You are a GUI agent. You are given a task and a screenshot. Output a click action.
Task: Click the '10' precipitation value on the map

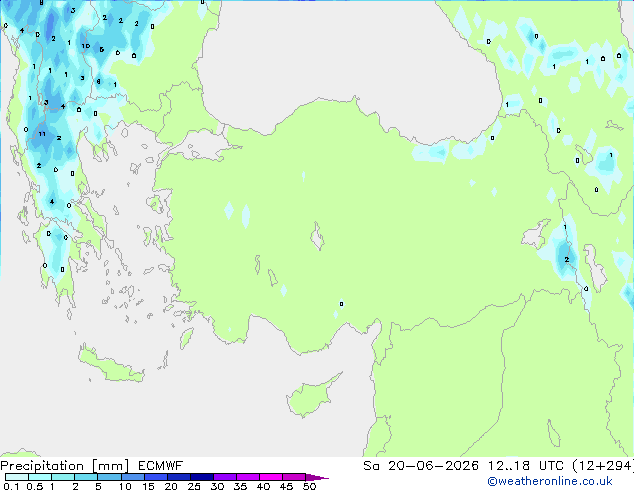pyautogui.click(x=86, y=46)
